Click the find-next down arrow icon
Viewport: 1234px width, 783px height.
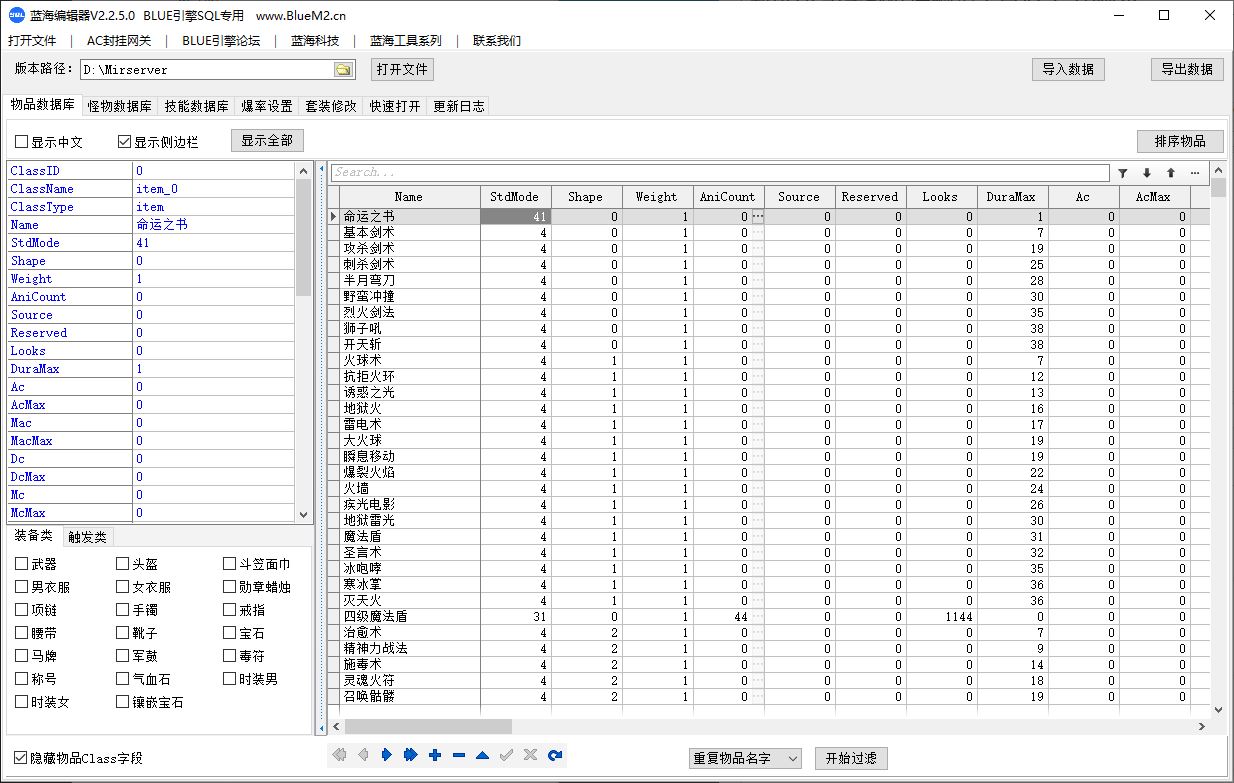pos(1147,173)
